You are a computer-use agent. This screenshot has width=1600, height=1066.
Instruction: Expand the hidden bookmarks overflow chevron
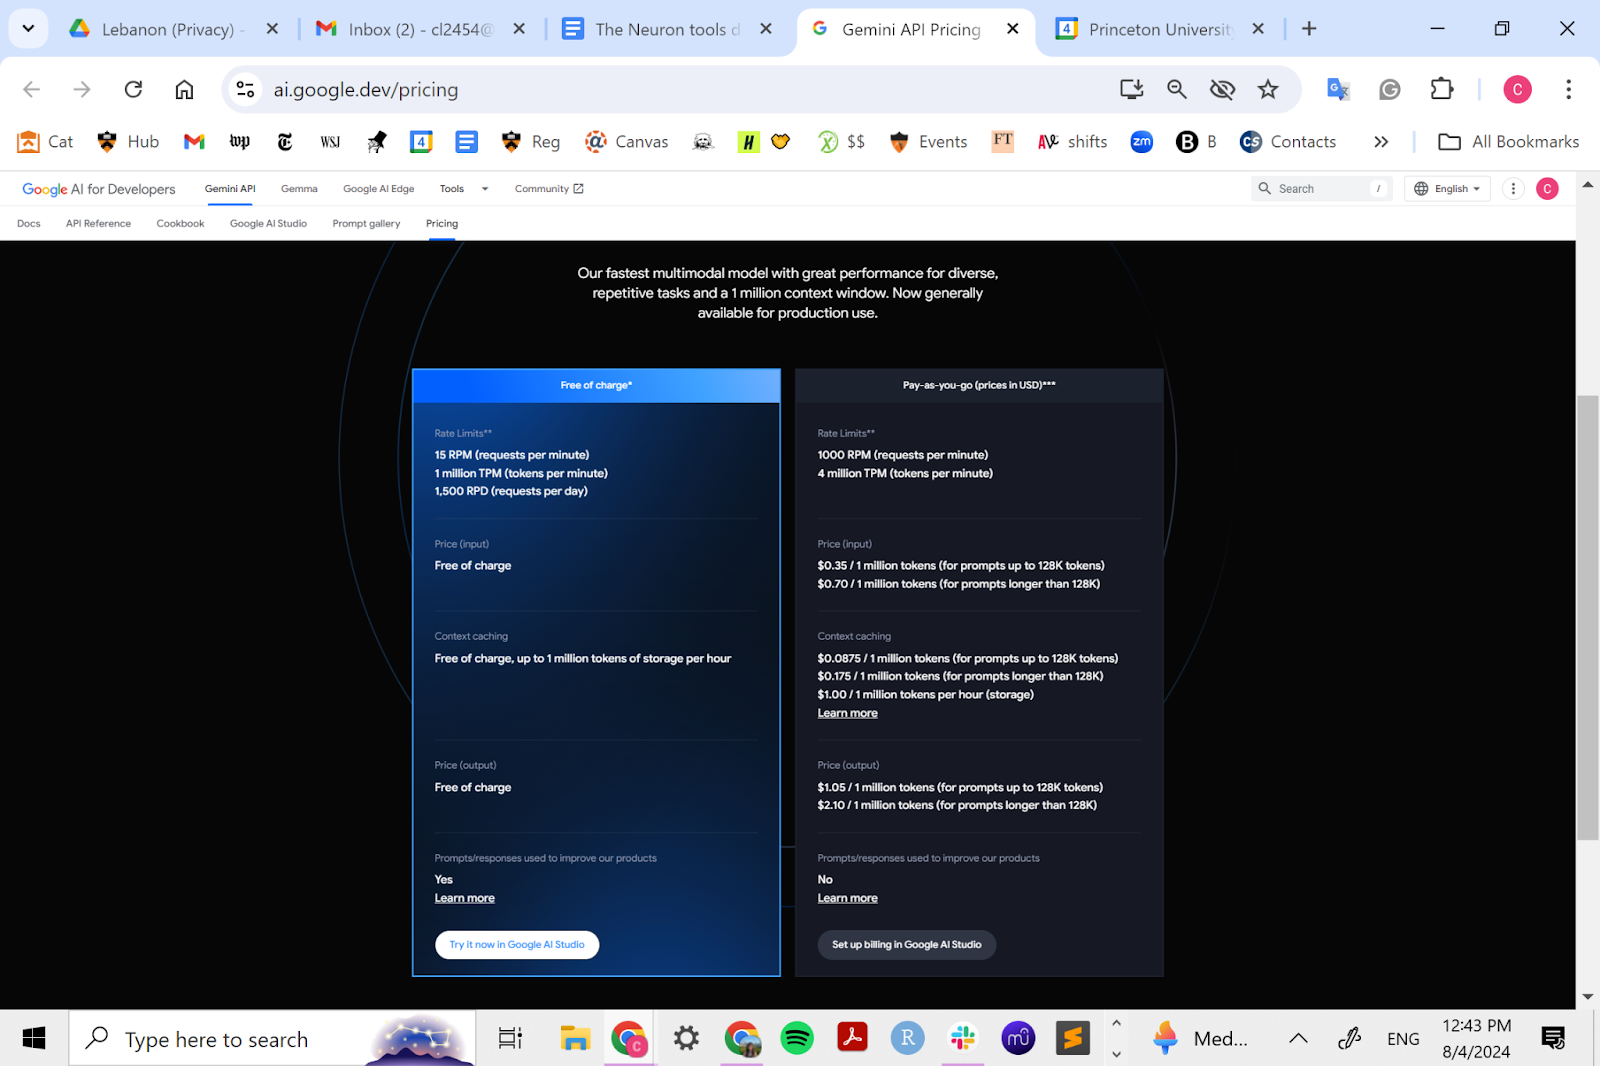tap(1381, 142)
